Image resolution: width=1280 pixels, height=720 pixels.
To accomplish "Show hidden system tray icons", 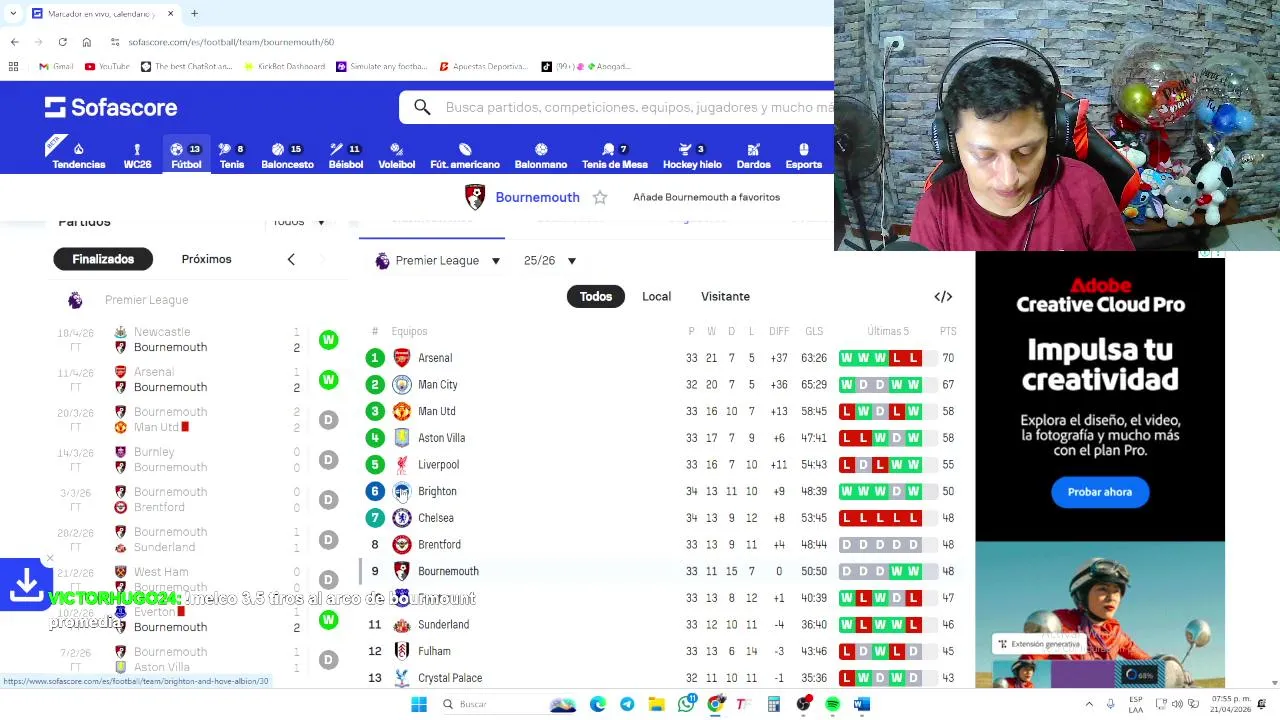I will (x=1089, y=704).
